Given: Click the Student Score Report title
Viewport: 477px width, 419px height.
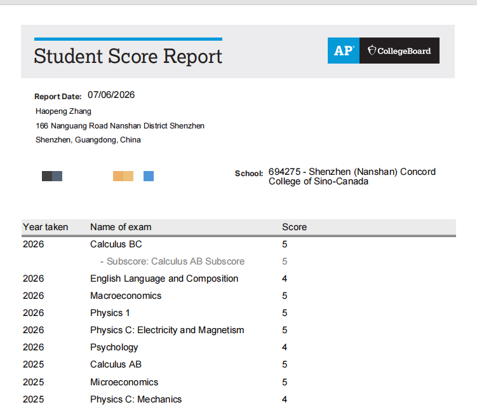Looking at the screenshot, I should point(128,56).
